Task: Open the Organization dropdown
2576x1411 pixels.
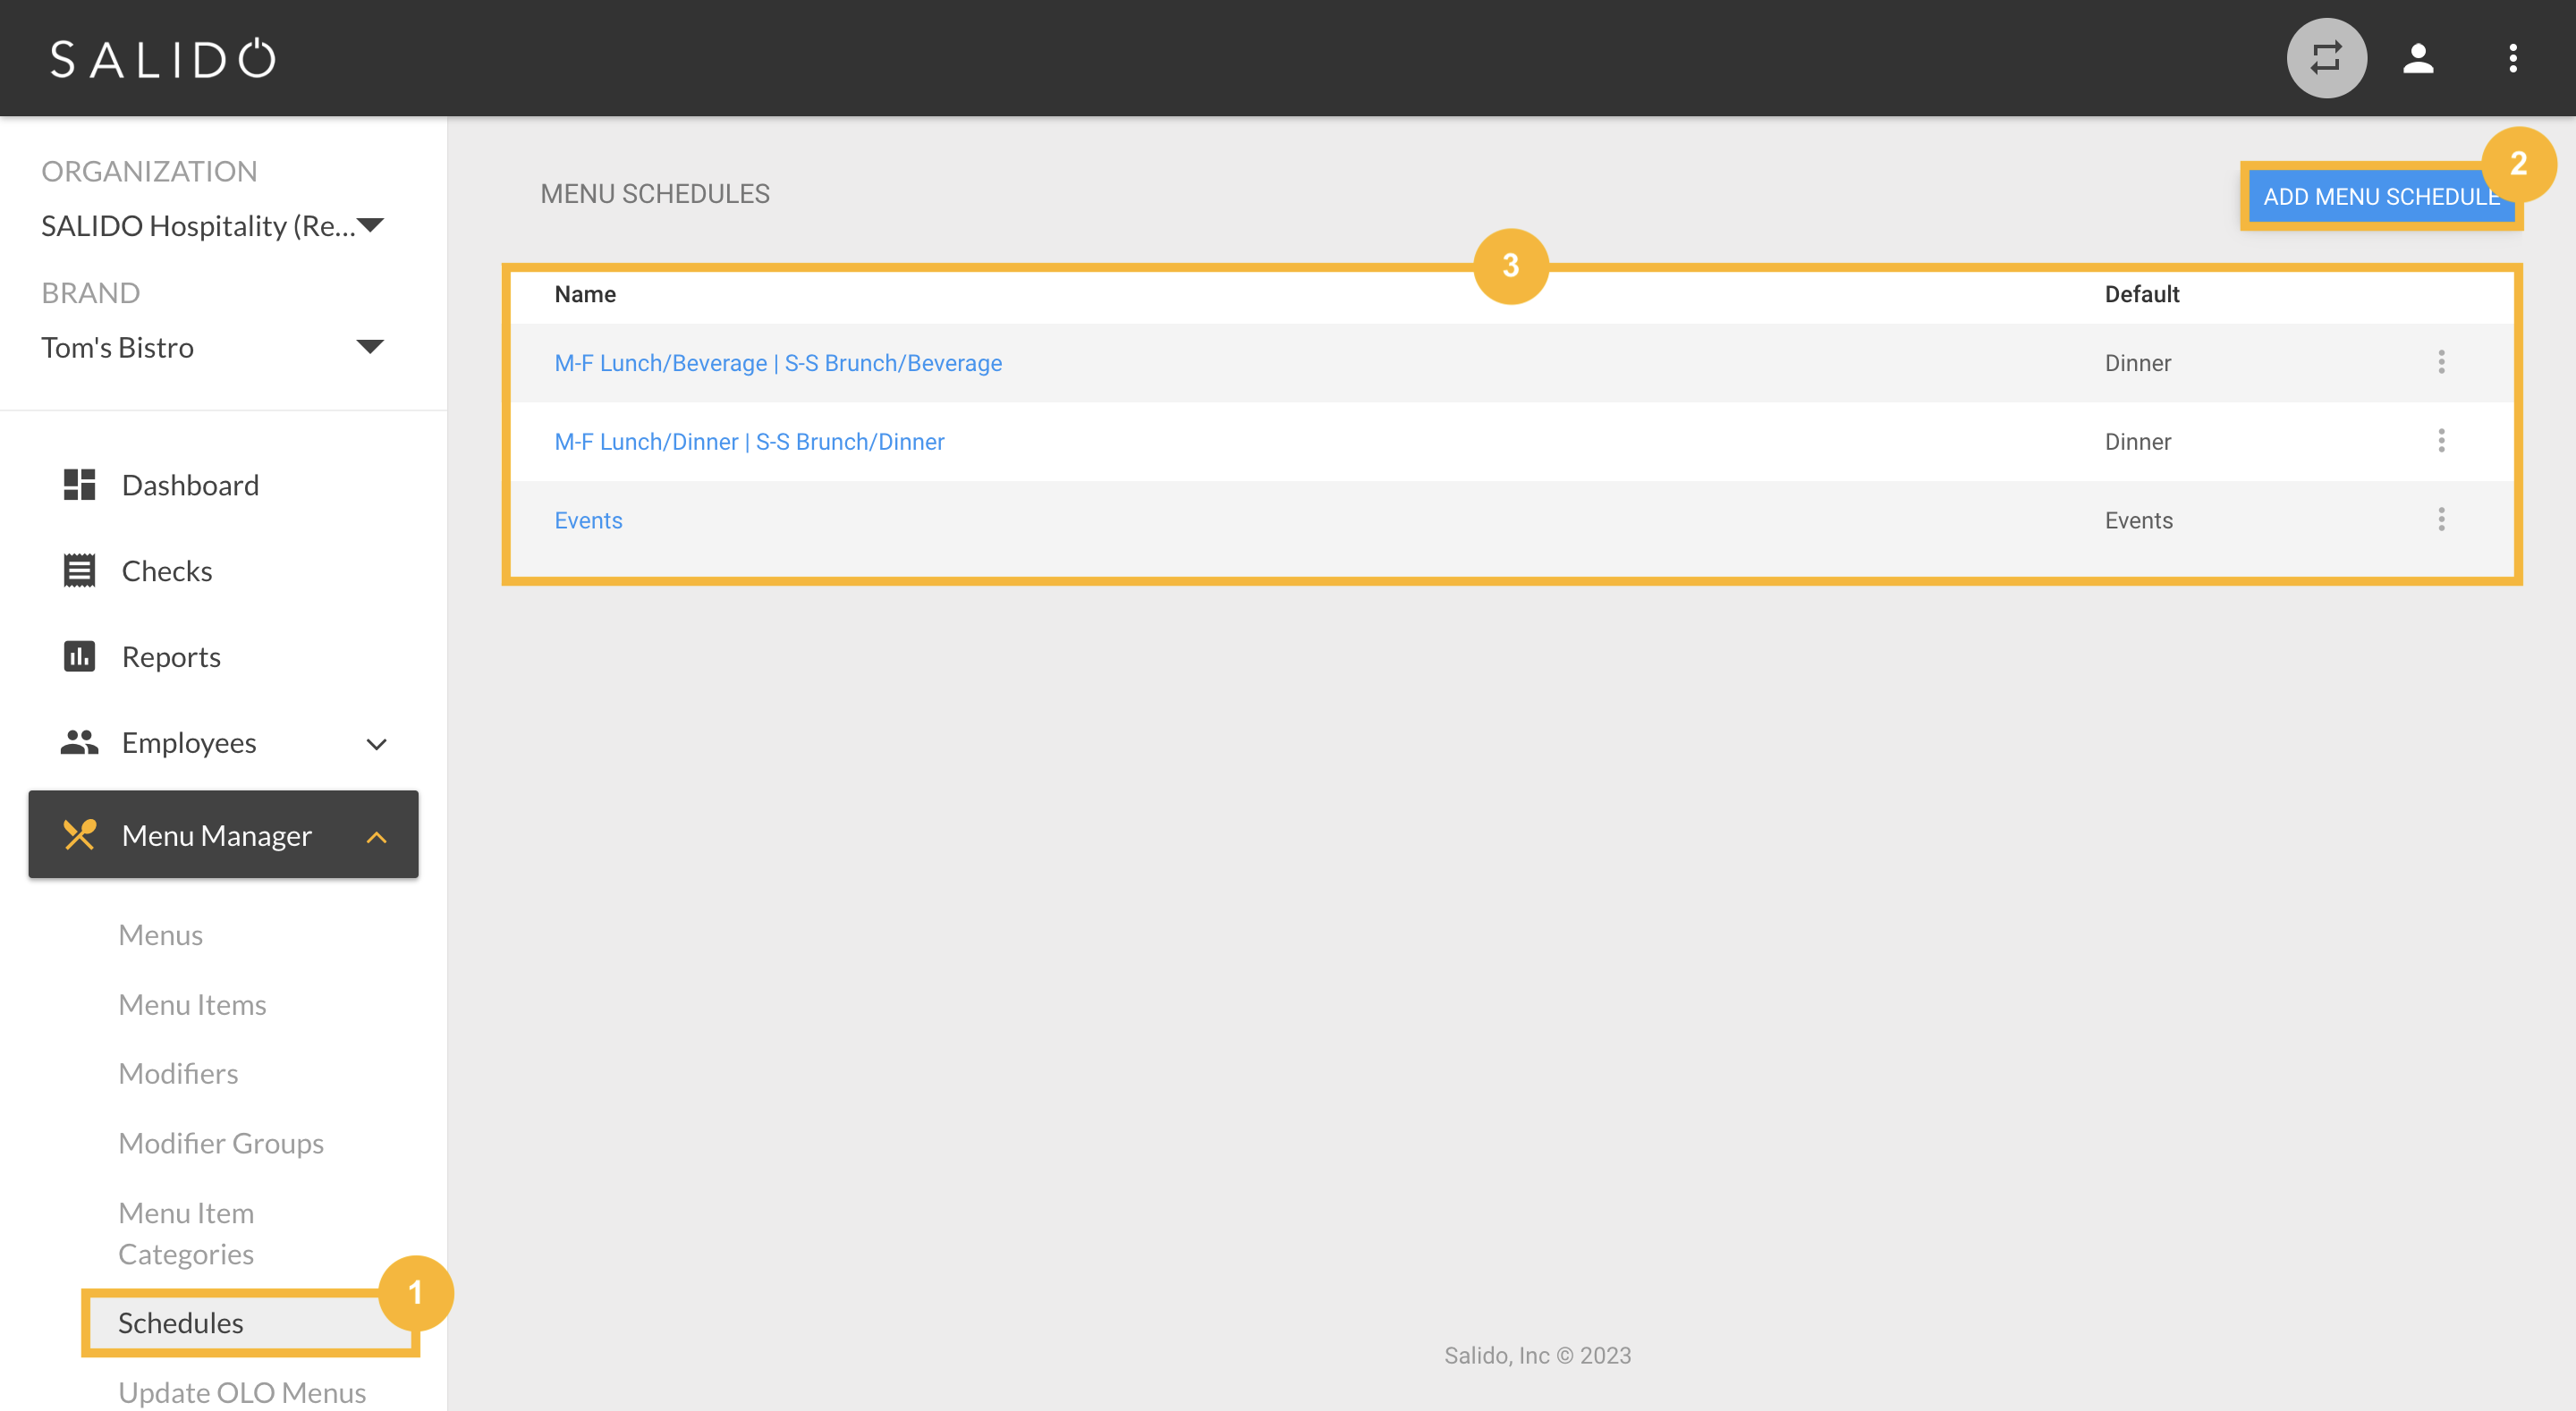Action: pos(212,226)
